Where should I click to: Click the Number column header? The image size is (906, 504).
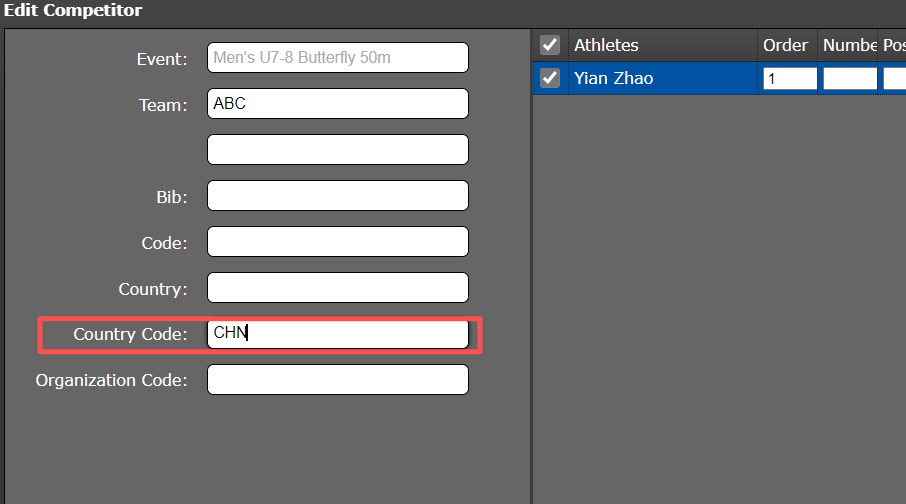point(849,45)
